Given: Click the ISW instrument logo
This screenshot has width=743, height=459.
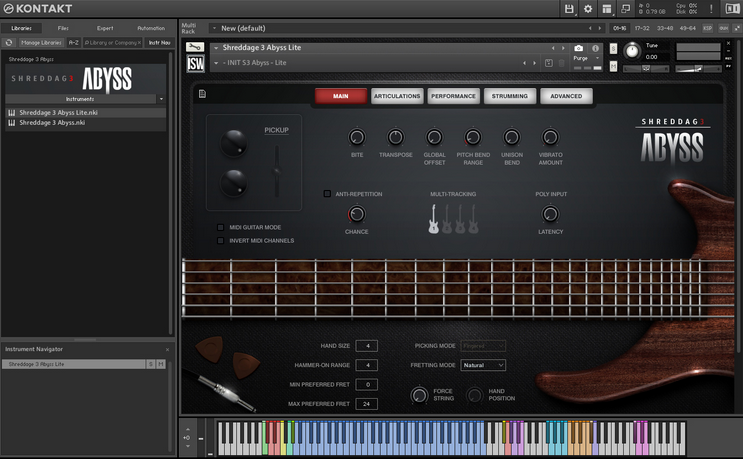Looking at the screenshot, I should tap(195, 63).
